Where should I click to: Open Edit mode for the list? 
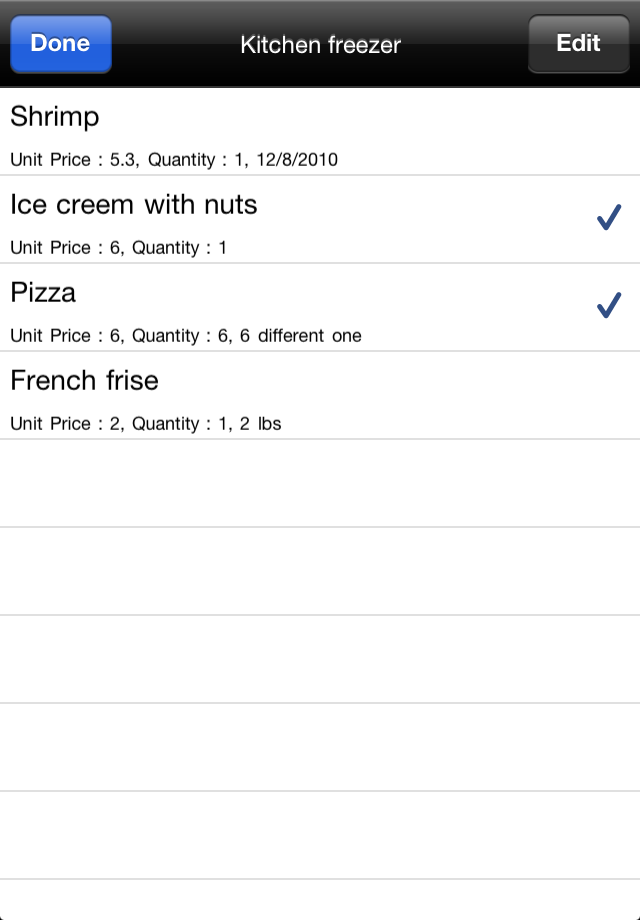578,44
